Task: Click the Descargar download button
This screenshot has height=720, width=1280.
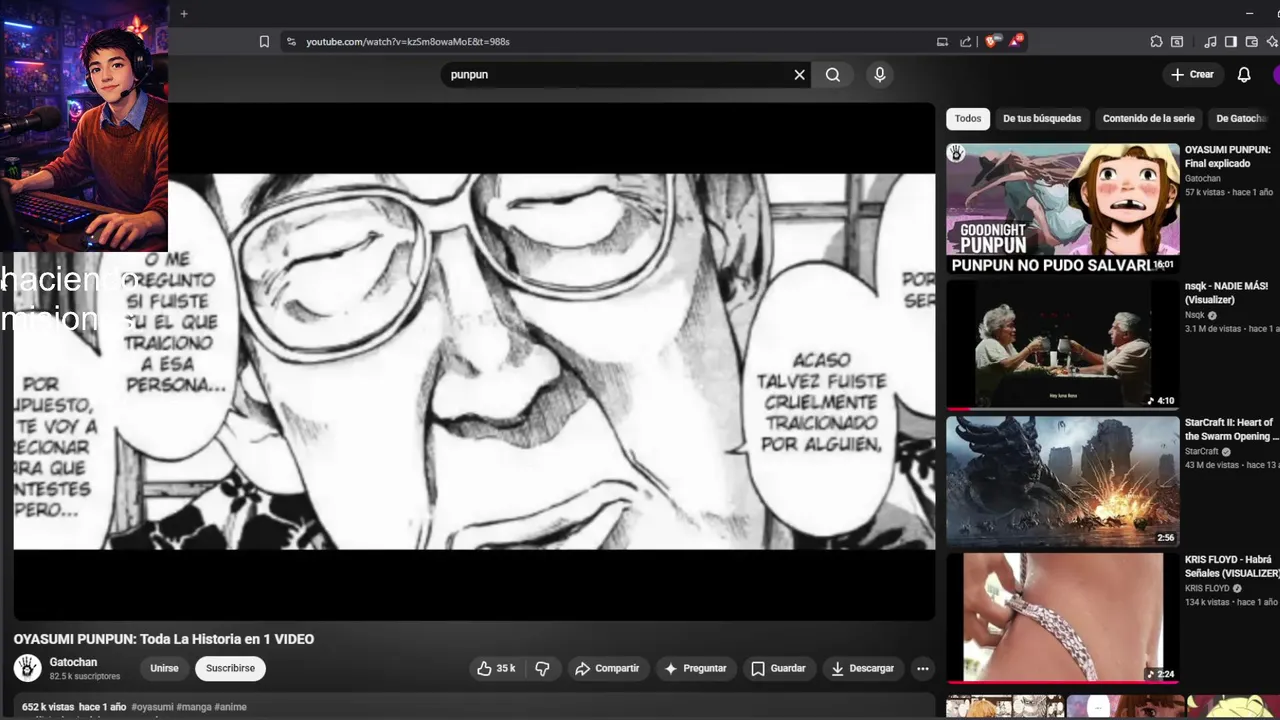Action: click(863, 668)
